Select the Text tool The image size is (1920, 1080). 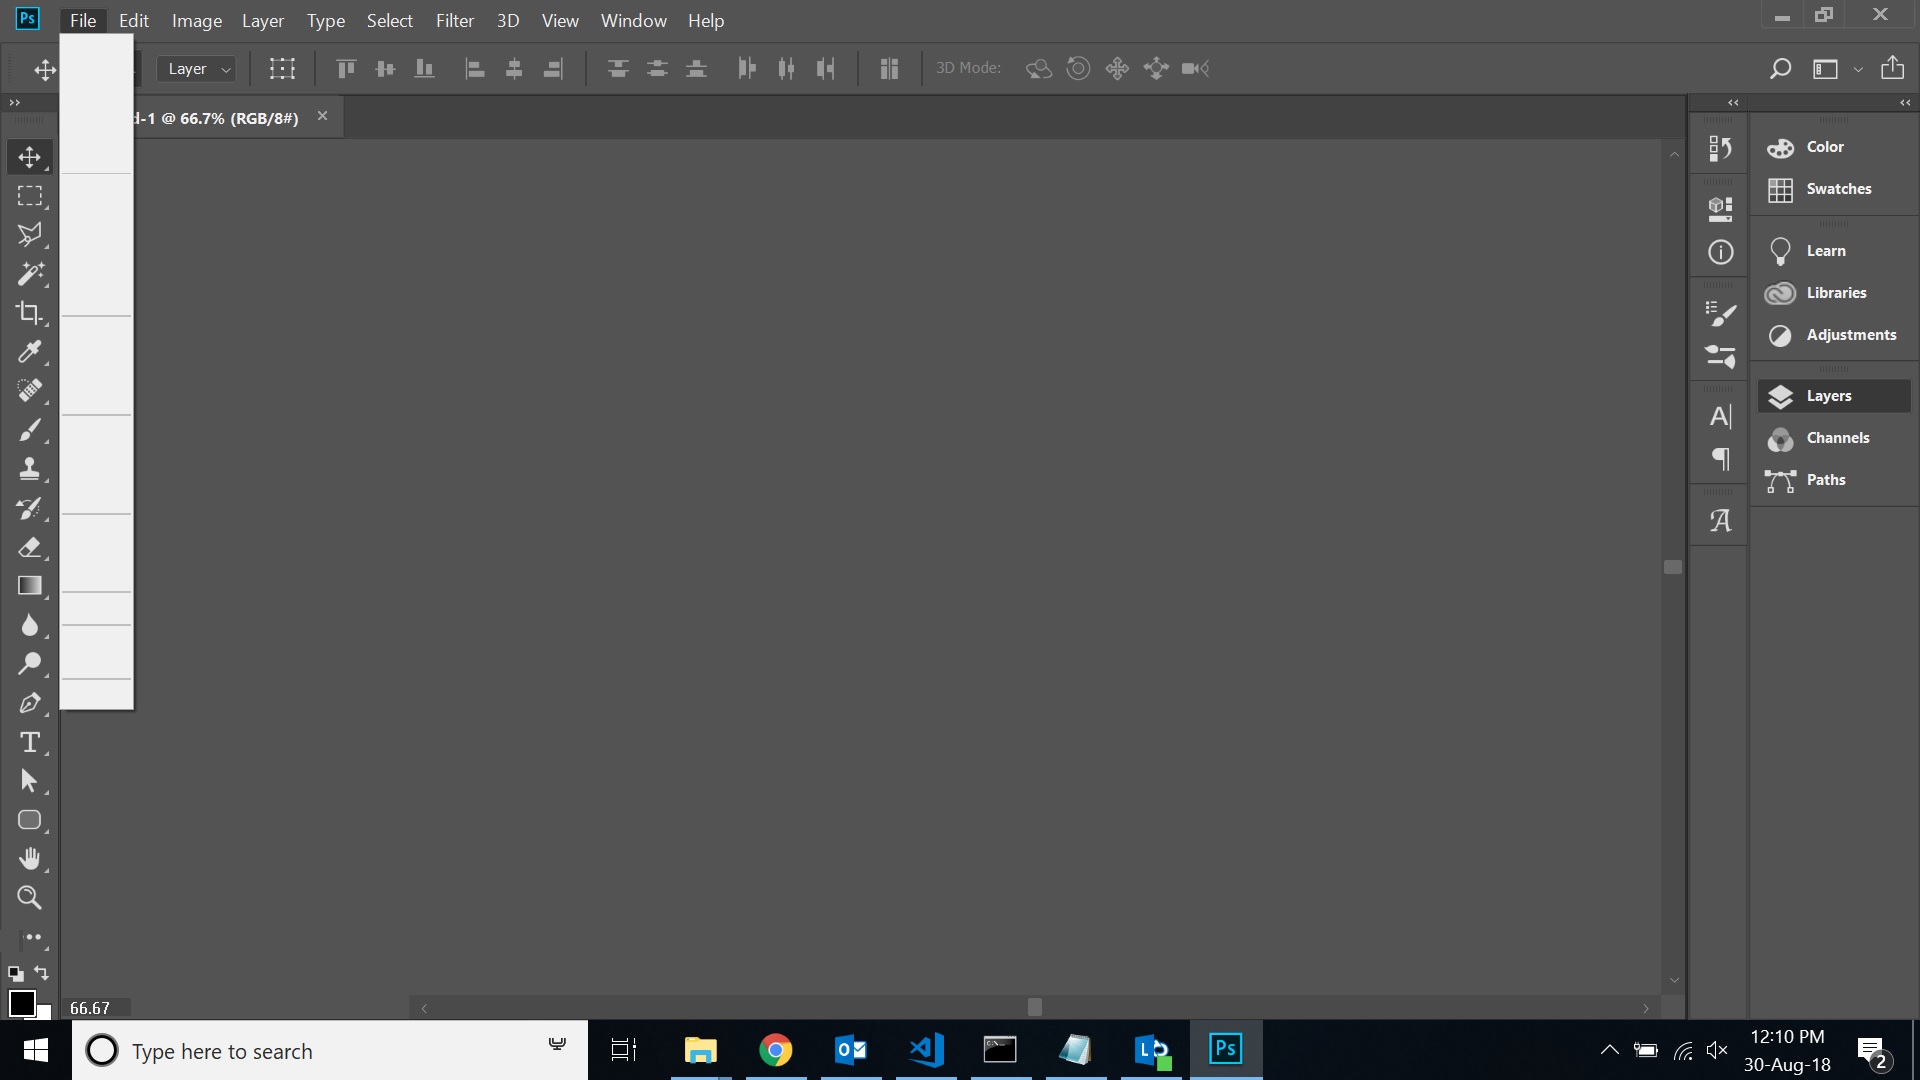pyautogui.click(x=29, y=741)
